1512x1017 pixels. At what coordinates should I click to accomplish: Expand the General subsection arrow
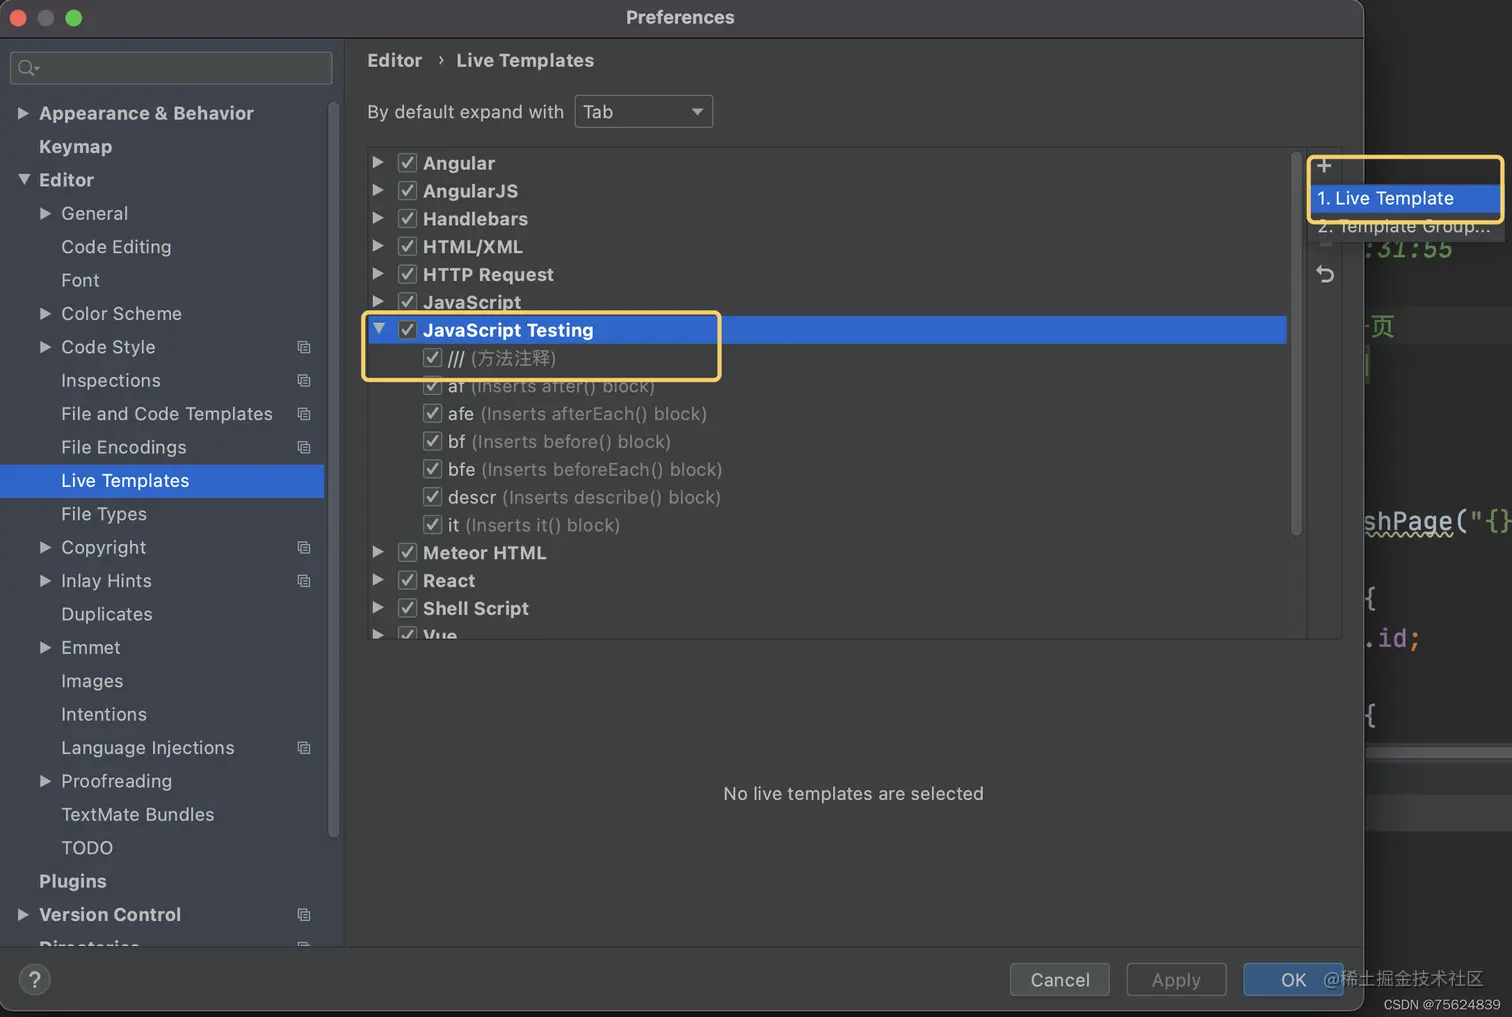(45, 213)
